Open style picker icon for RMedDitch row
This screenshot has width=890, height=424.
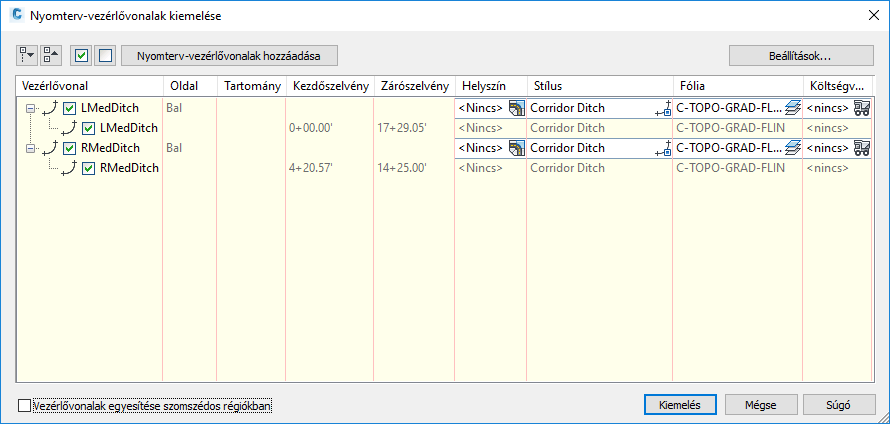pos(663,148)
